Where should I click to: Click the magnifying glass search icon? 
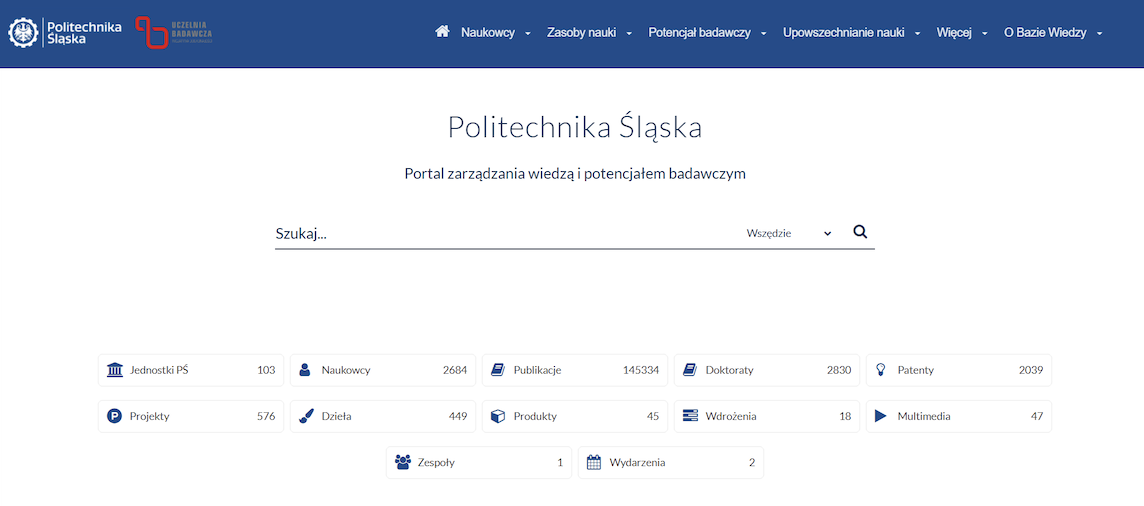[860, 233]
